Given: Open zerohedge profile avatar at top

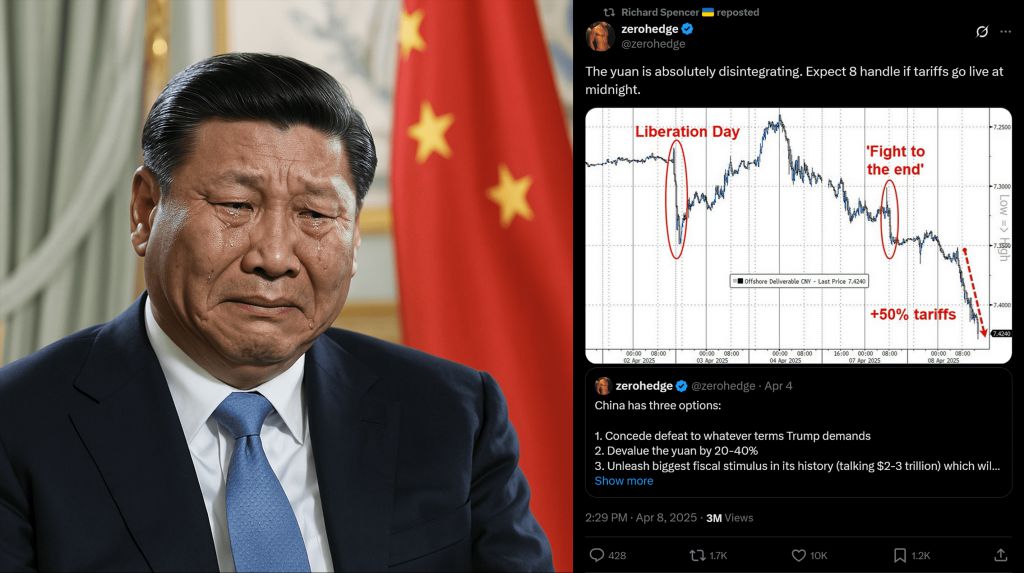Looking at the screenshot, I should point(600,36).
